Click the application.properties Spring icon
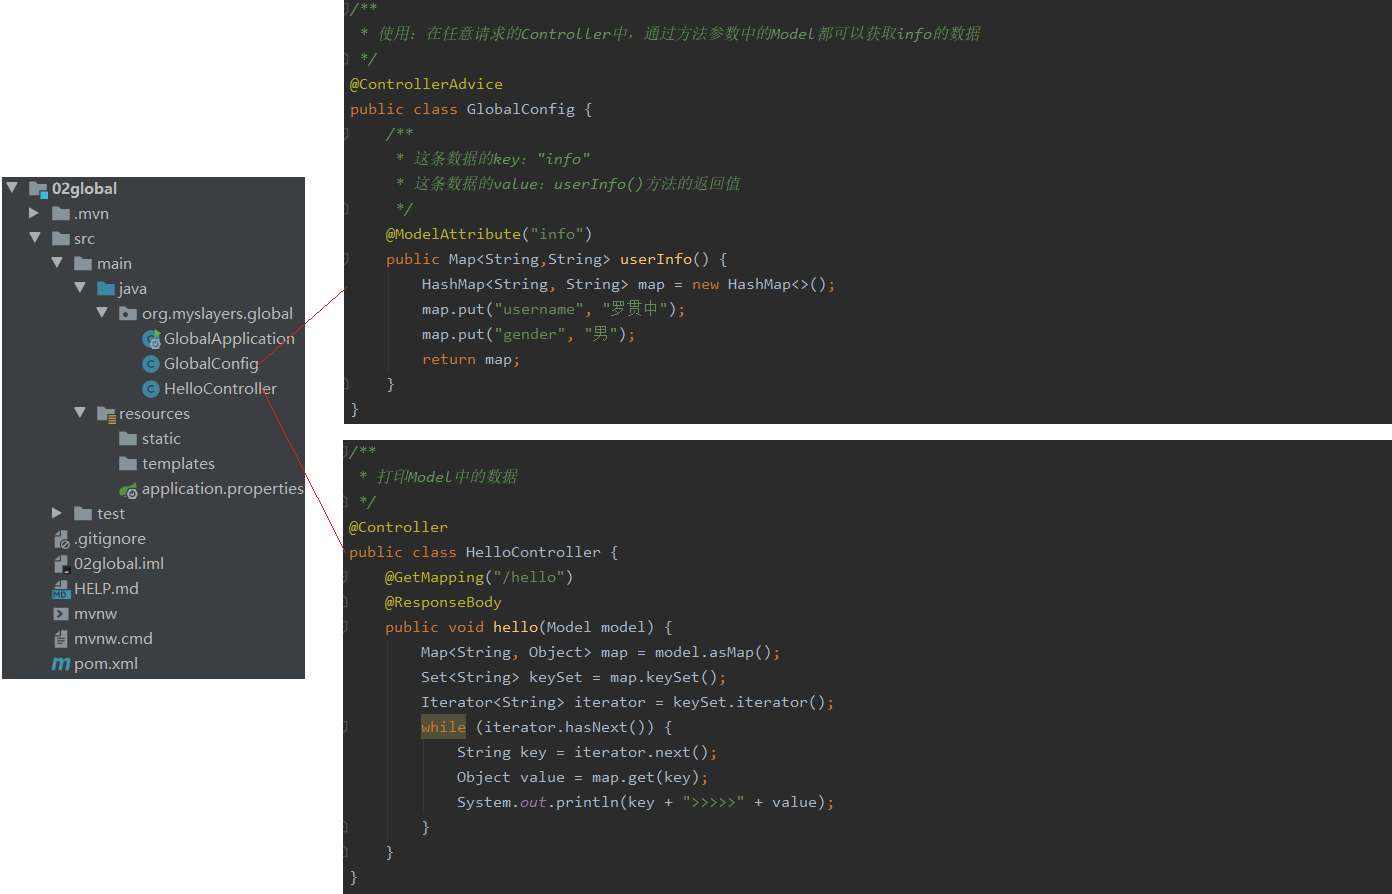Image resolution: width=1392 pixels, height=894 pixels. coord(128,490)
